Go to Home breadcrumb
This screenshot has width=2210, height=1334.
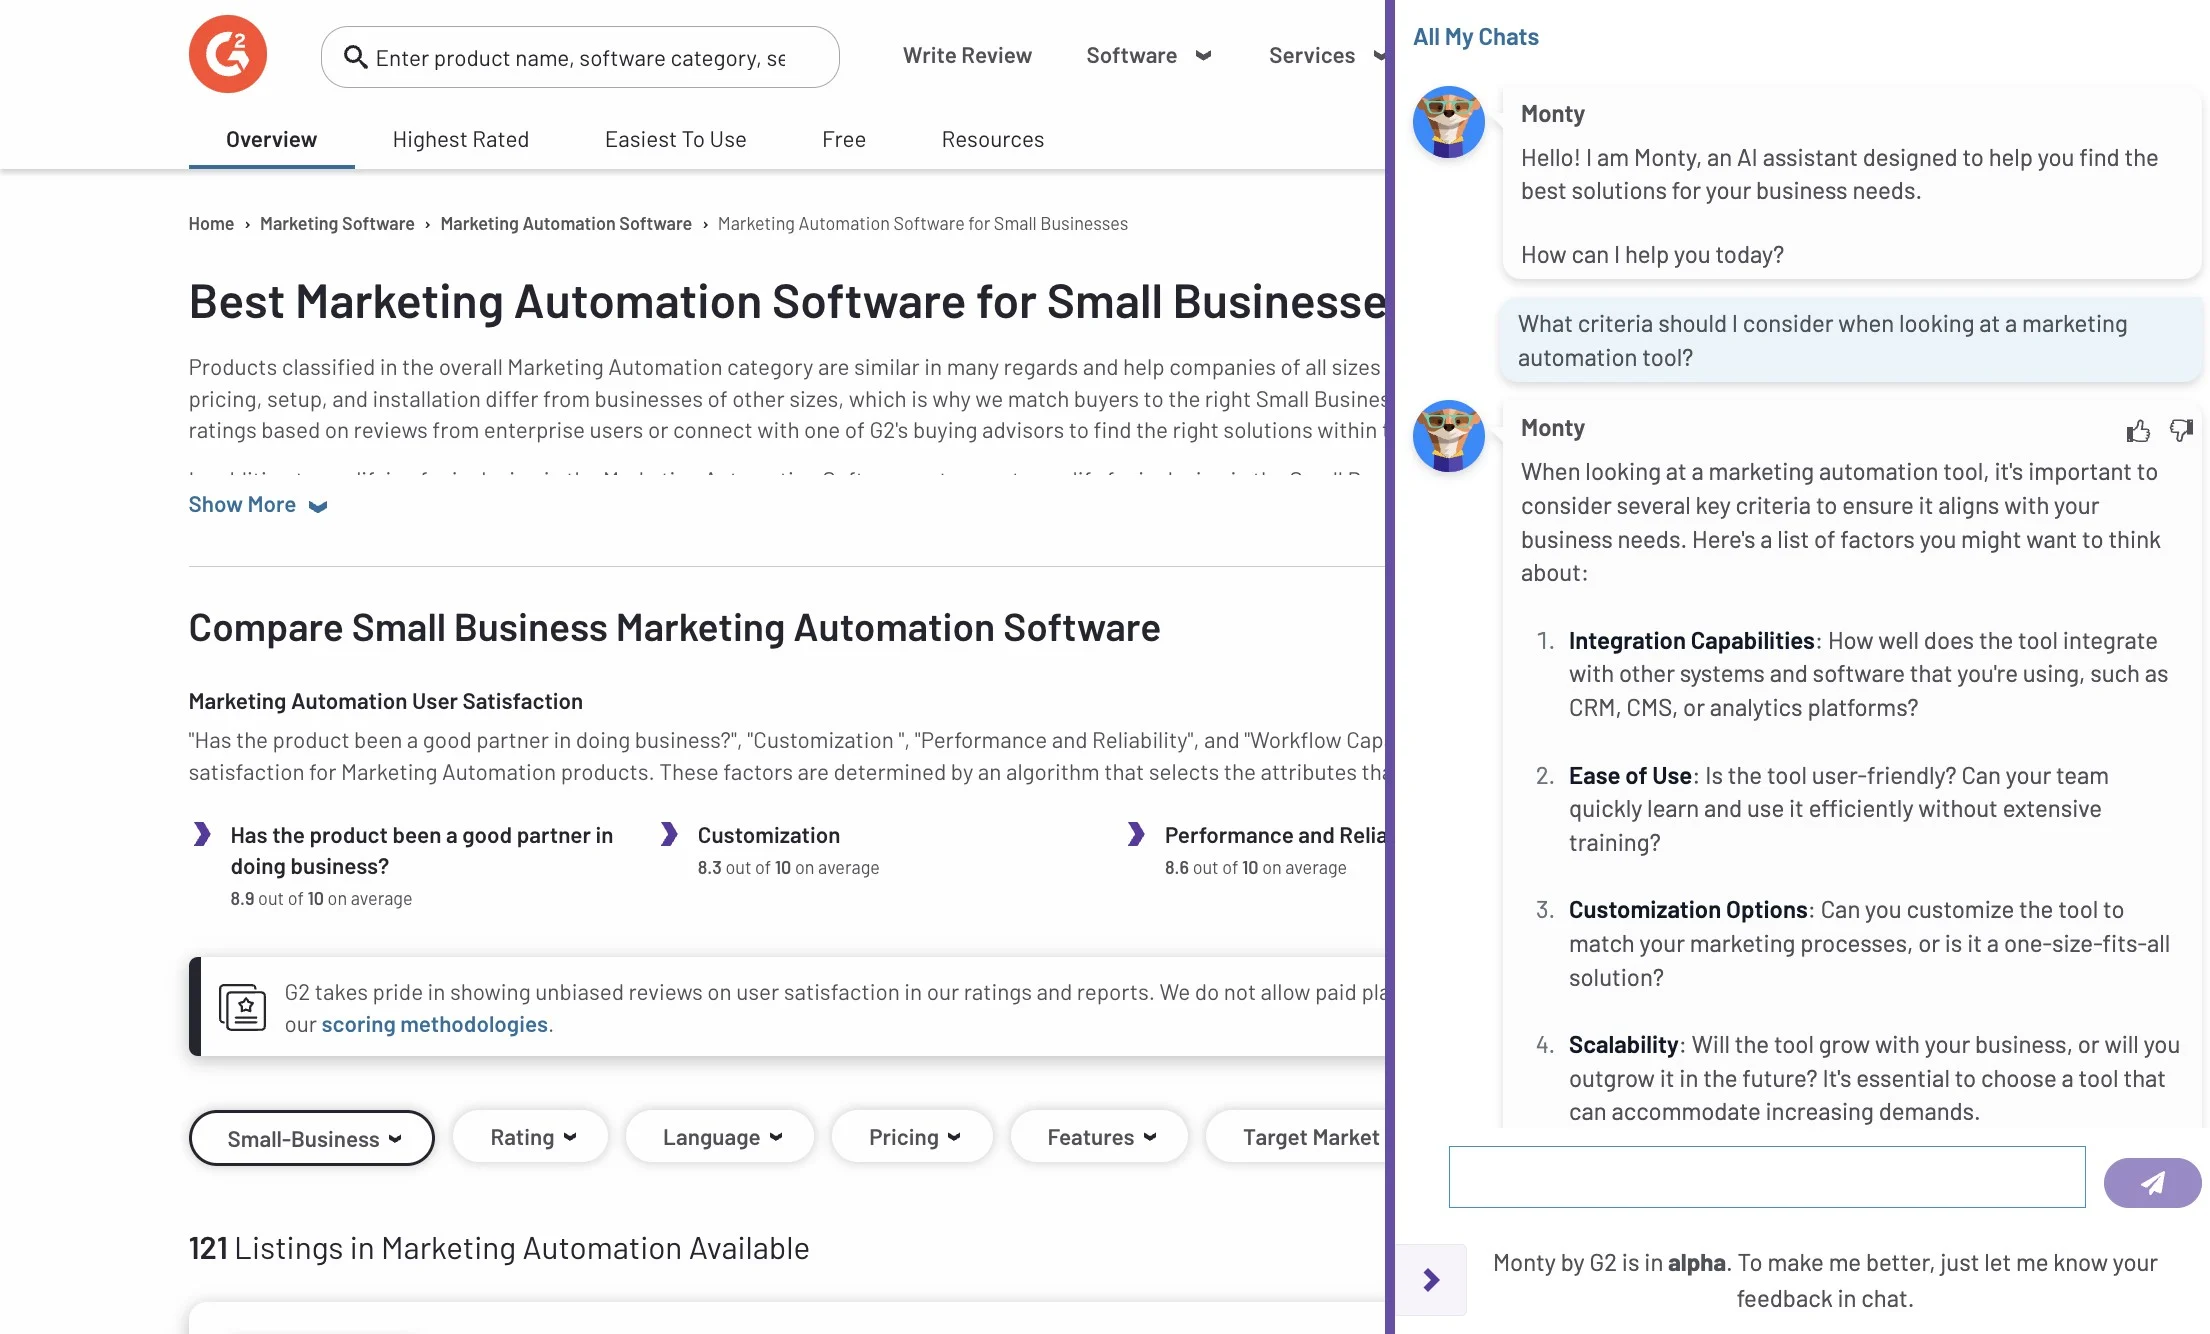(x=211, y=223)
